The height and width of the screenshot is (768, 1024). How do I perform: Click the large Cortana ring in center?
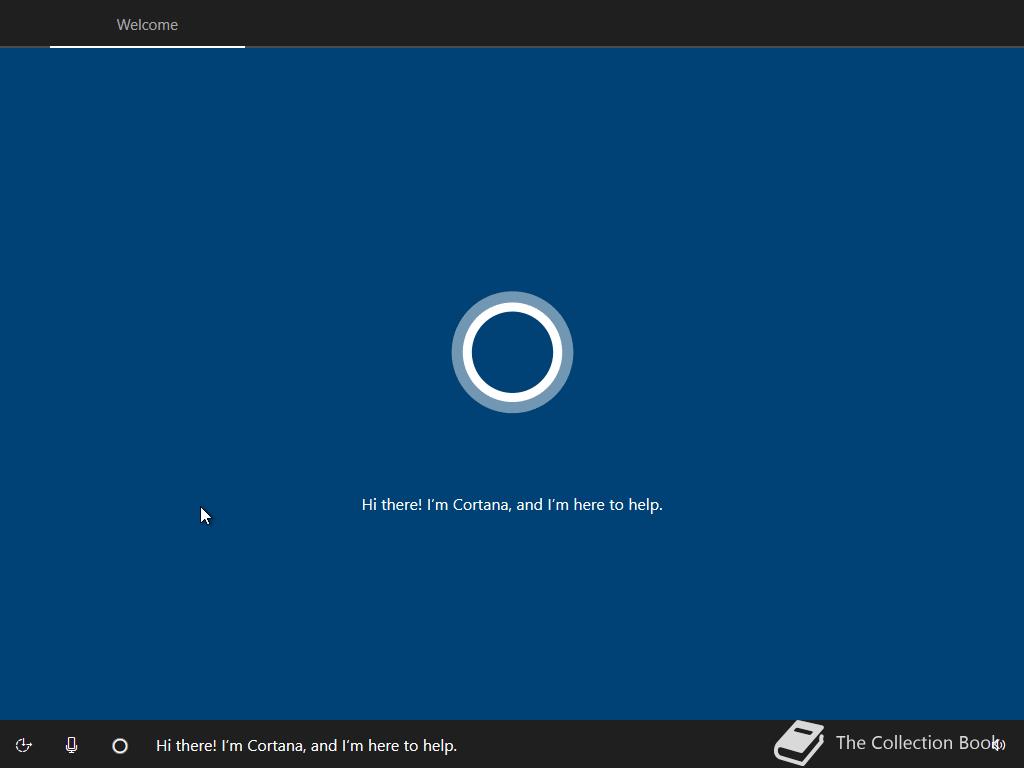pos(512,352)
